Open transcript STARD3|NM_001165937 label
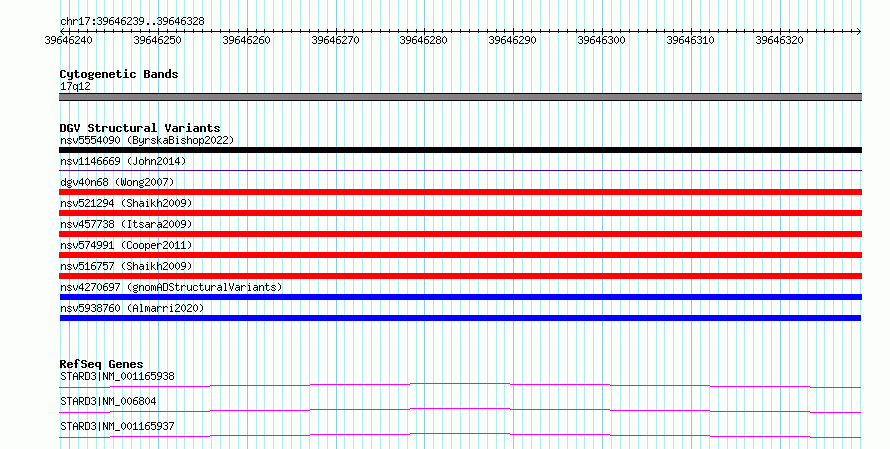The height and width of the screenshot is (449, 890). [x=117, y=426]
